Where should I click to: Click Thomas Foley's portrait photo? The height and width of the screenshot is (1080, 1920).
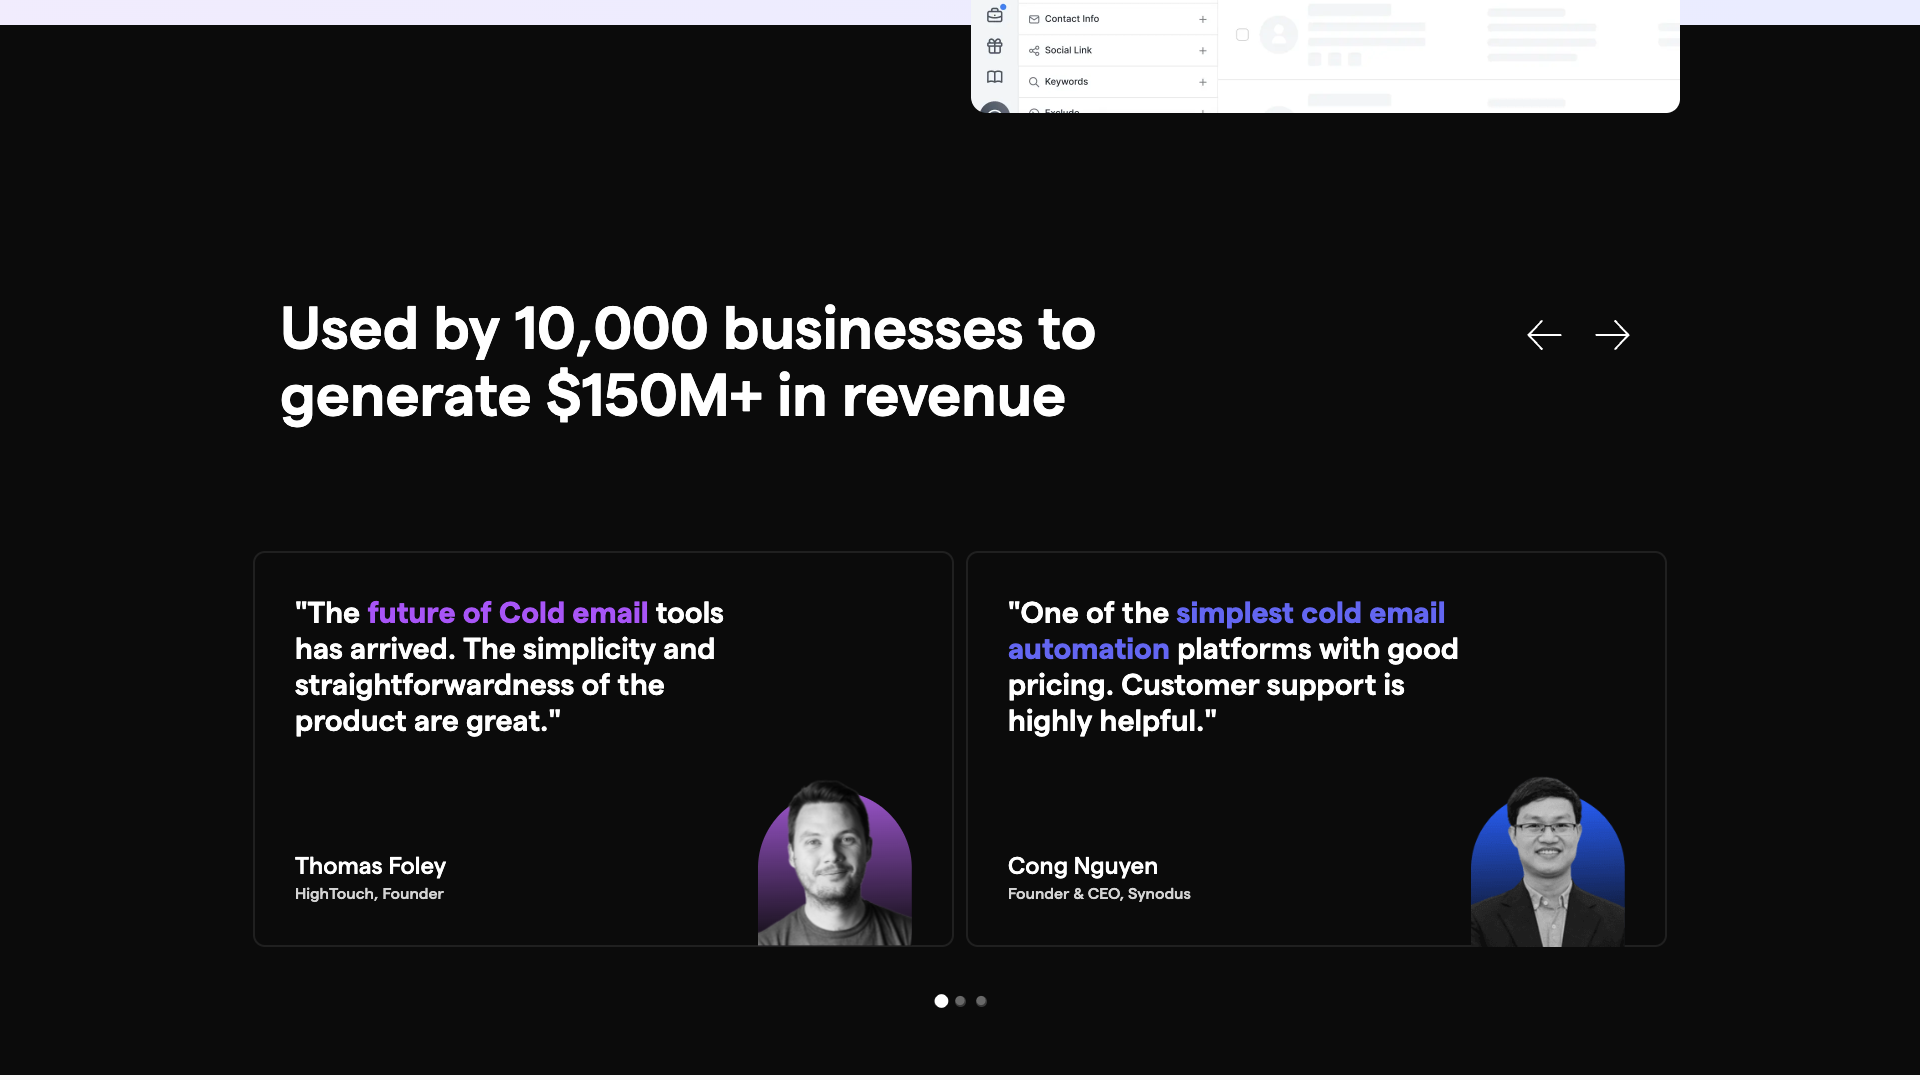(834, 865)
